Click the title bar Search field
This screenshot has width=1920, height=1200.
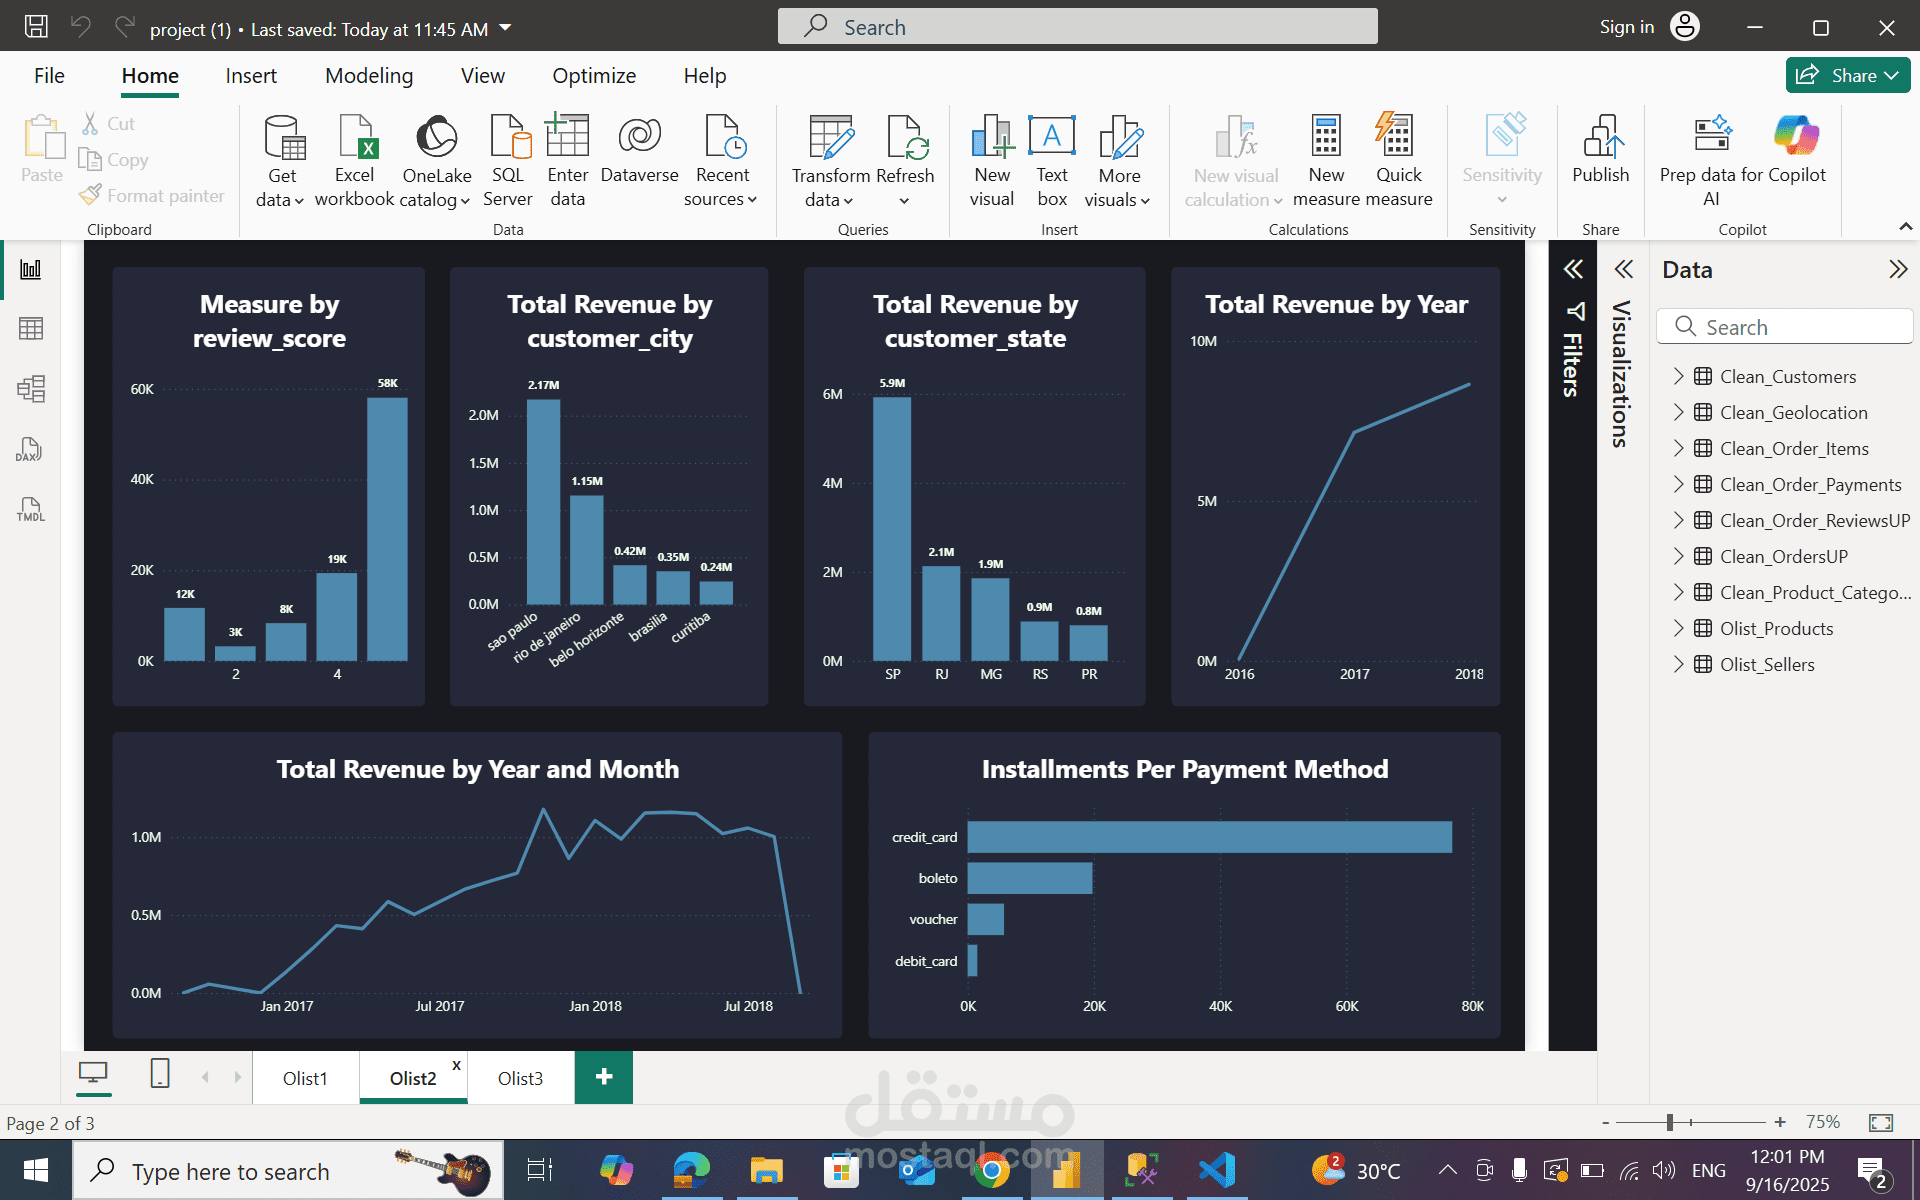coord(1077,27)
